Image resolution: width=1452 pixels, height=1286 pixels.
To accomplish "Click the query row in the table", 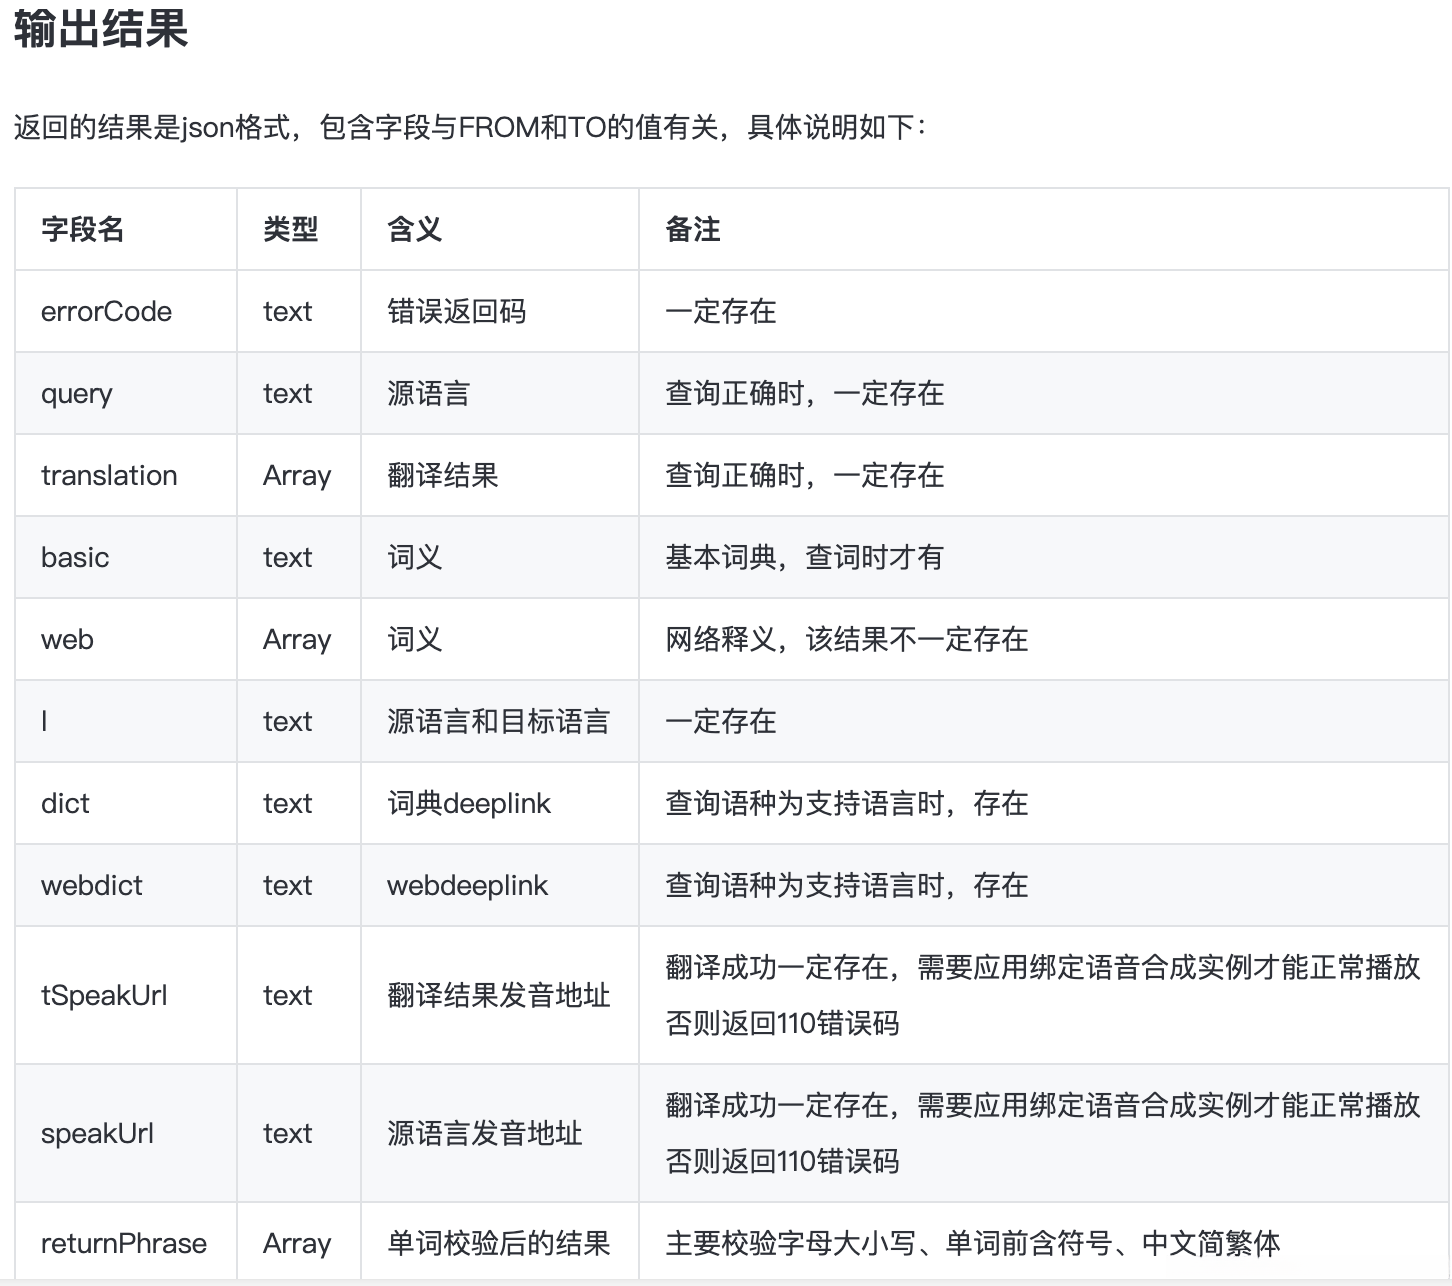I will pos(77,393).
